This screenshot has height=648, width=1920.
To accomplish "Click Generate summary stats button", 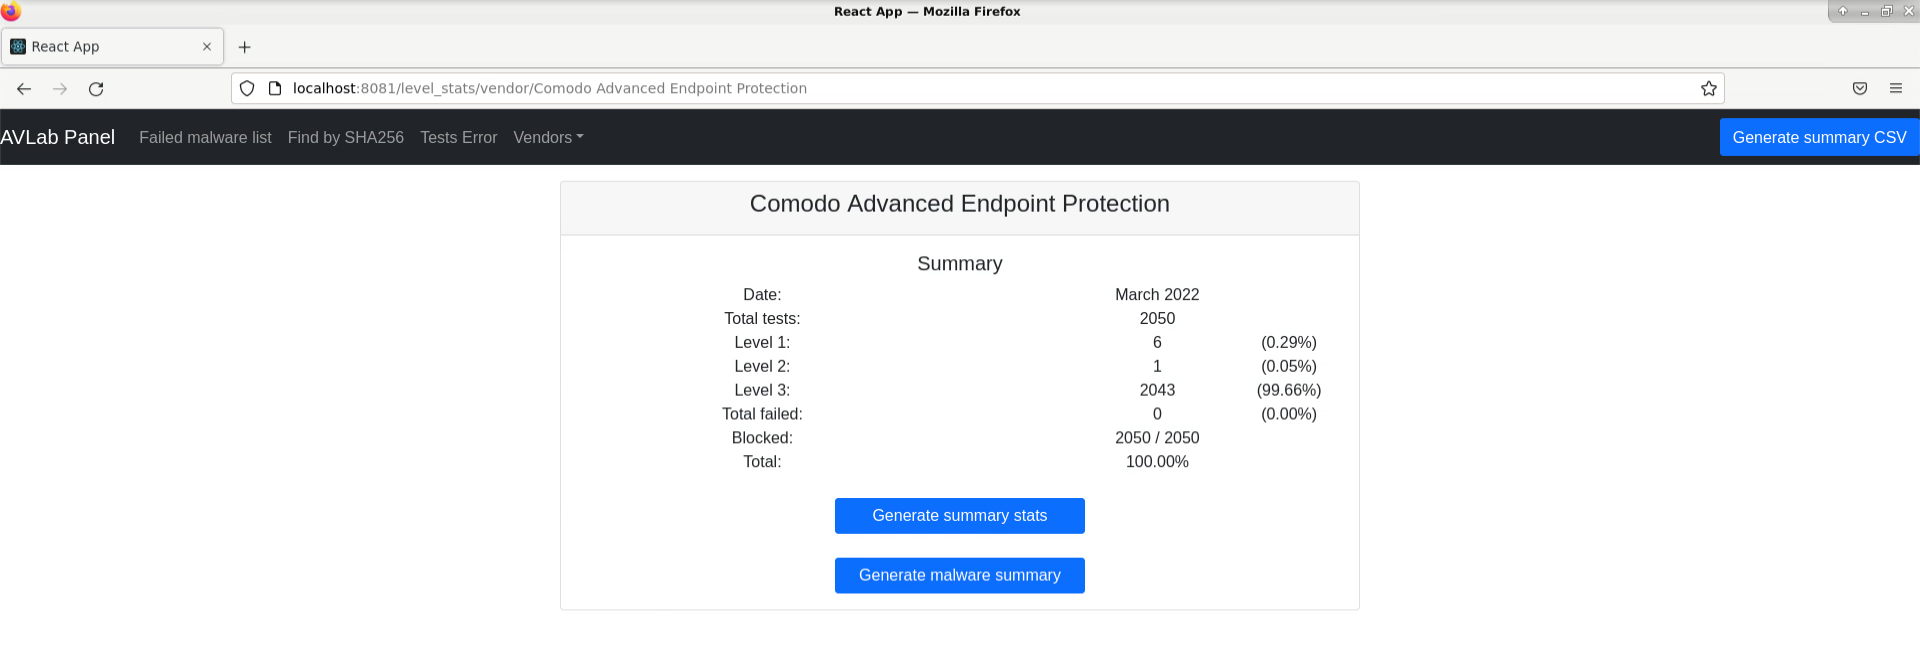I will [959, 516].
